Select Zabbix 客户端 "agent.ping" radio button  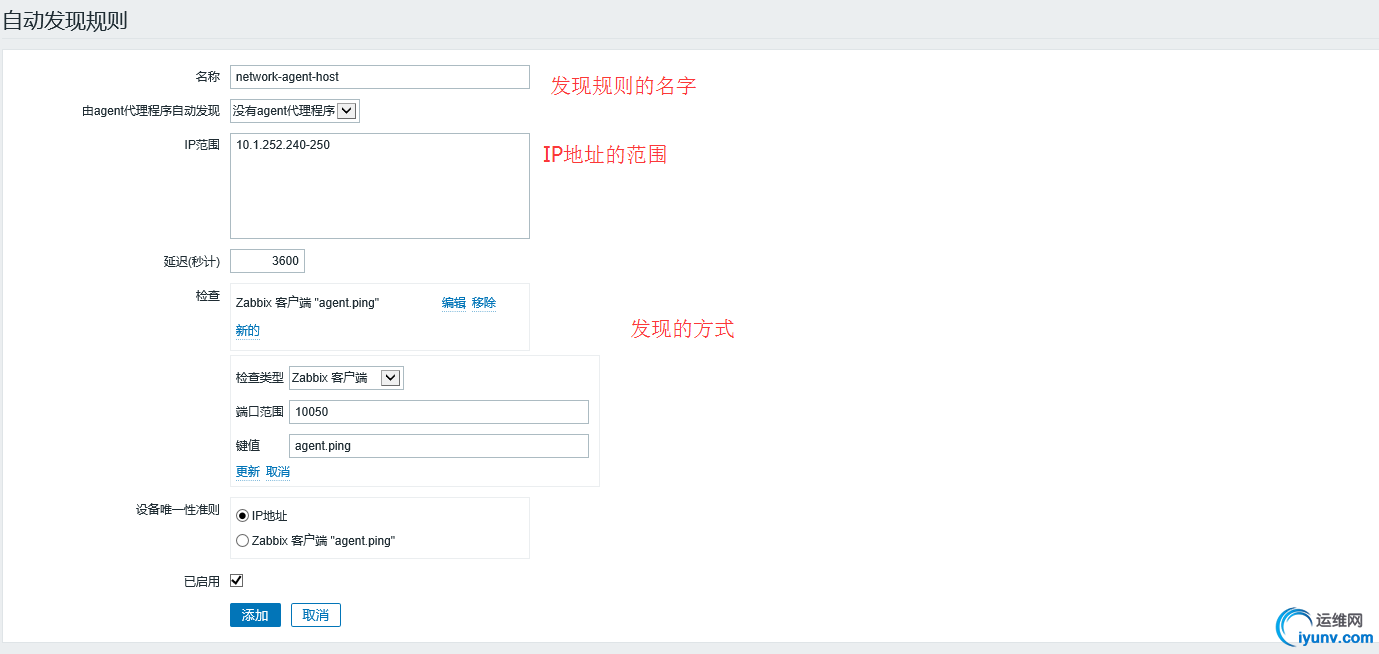[x=242, y=541]
